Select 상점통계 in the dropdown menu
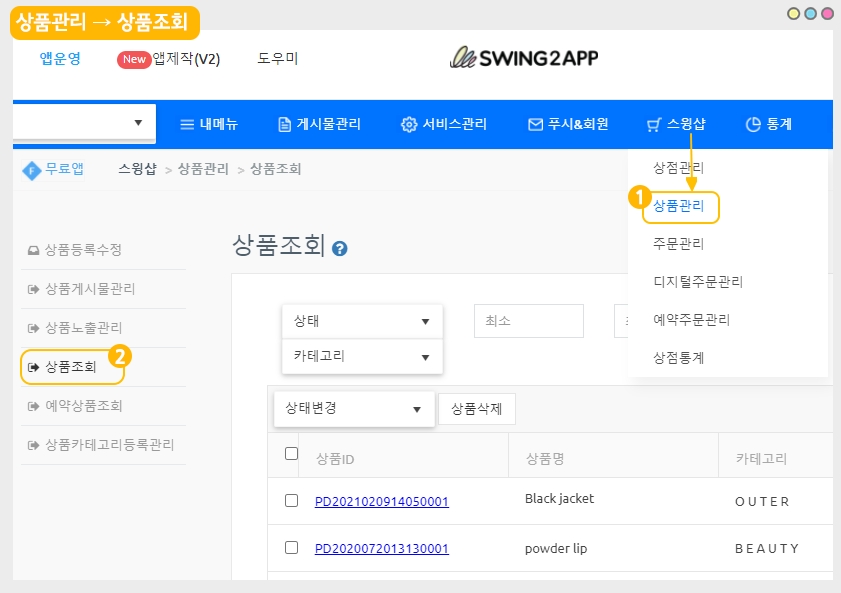Viewport: 841px width, 593px height. (x=679, y=357)
